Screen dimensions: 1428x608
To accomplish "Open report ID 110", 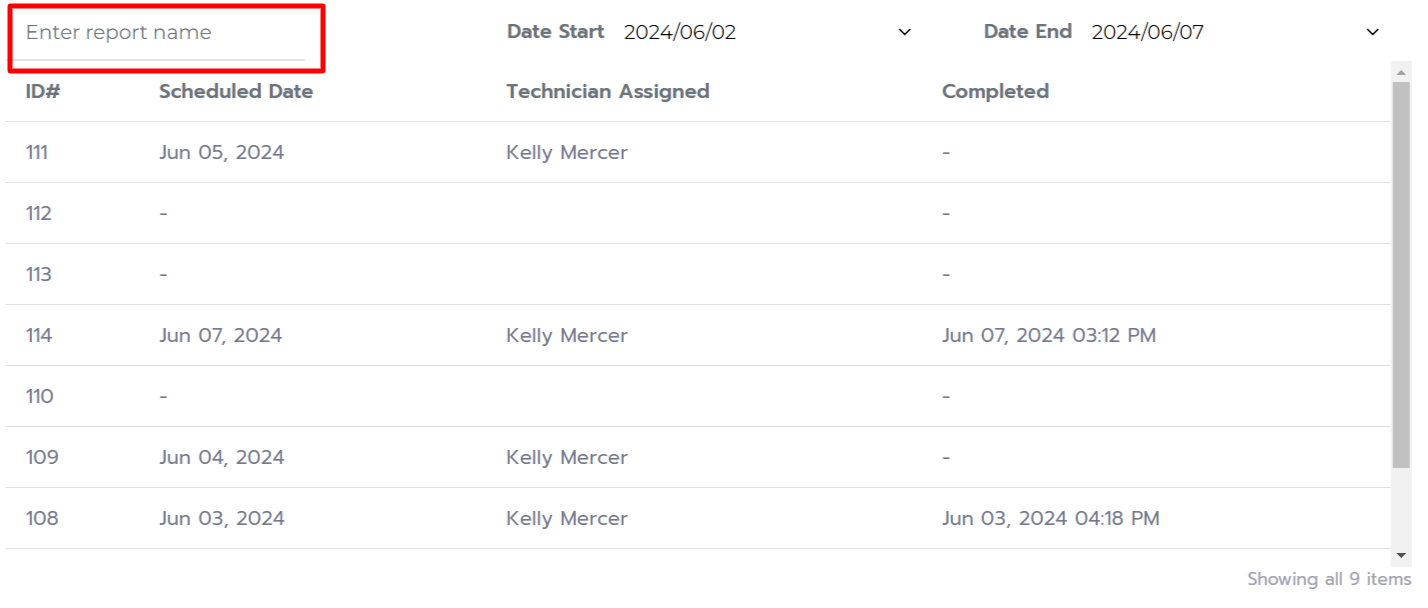I will pos(38,396).
